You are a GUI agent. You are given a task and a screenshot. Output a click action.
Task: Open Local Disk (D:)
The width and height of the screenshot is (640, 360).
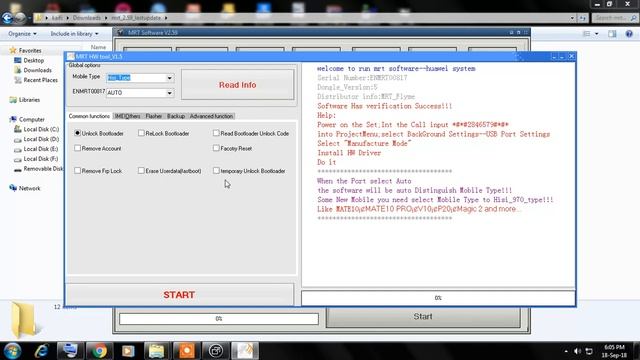click(41, 139)
